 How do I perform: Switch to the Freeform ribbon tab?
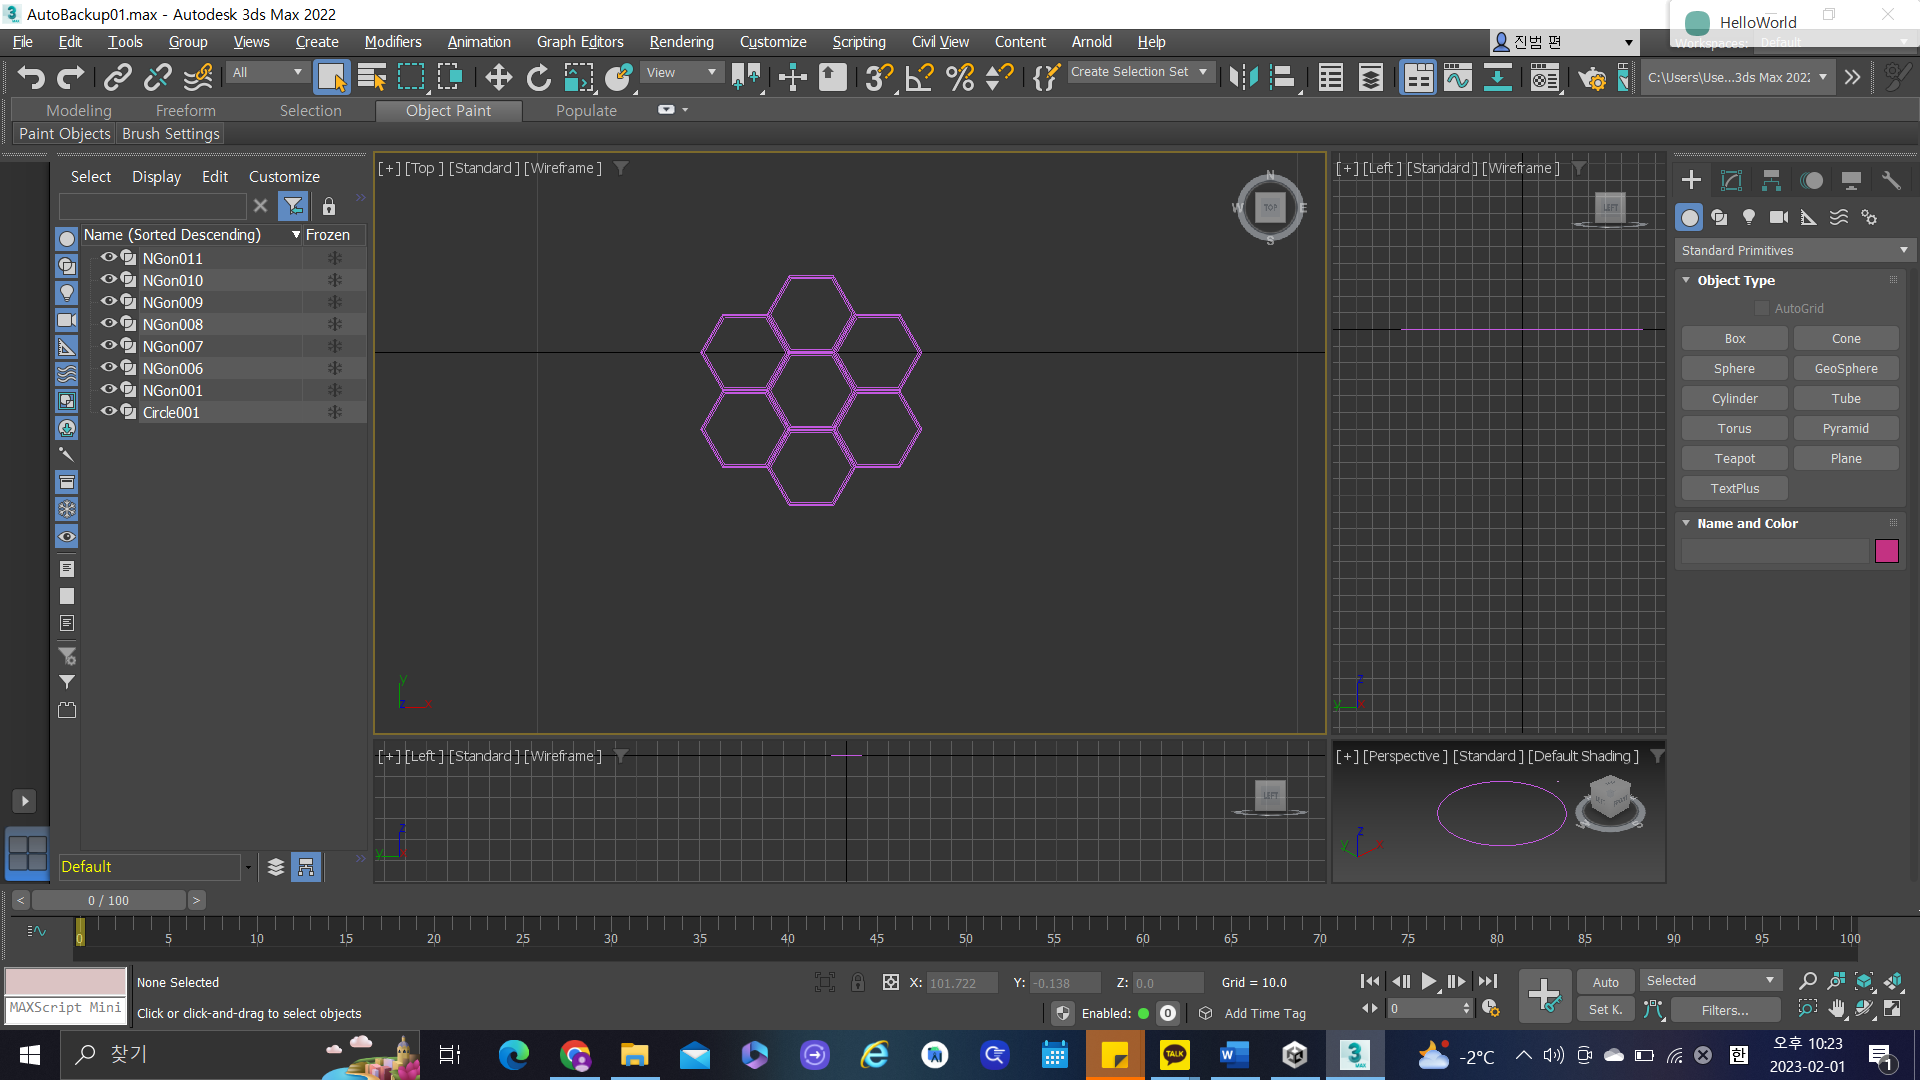(185, 110)
